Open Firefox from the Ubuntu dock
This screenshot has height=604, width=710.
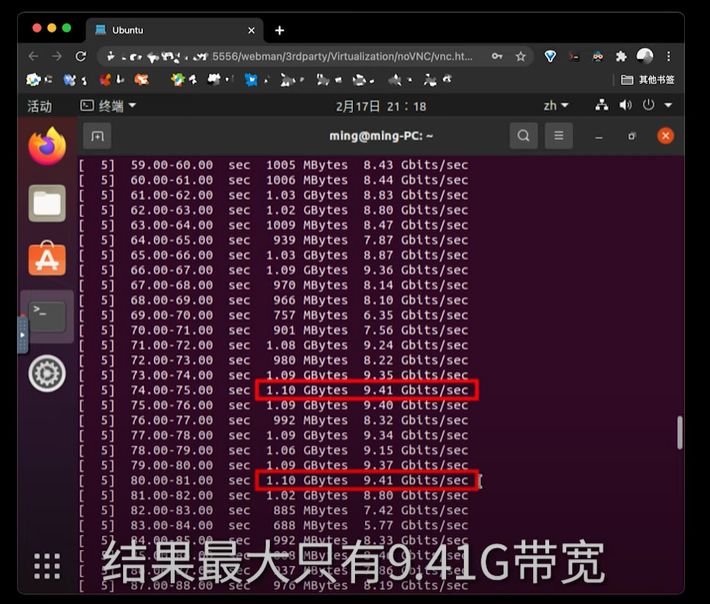tap(47, 146)
